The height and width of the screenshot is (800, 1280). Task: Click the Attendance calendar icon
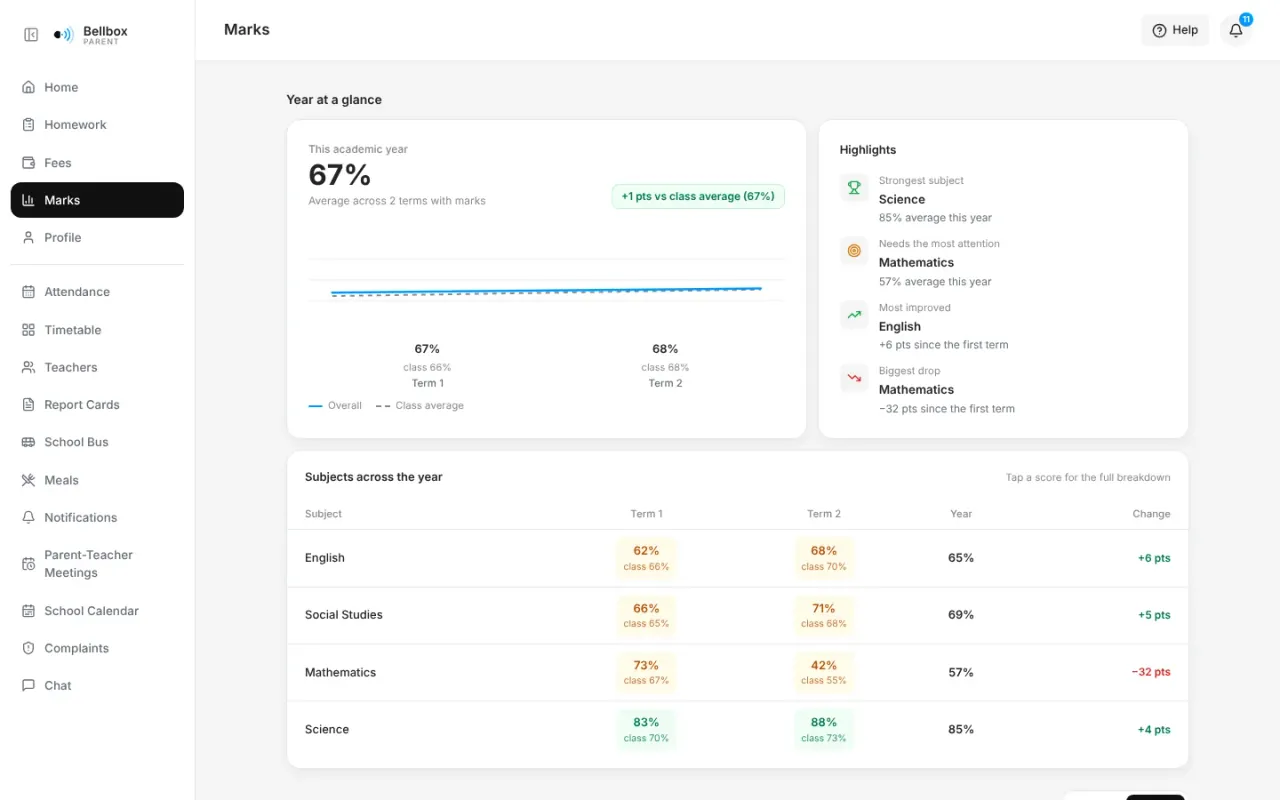click(28, 292)
